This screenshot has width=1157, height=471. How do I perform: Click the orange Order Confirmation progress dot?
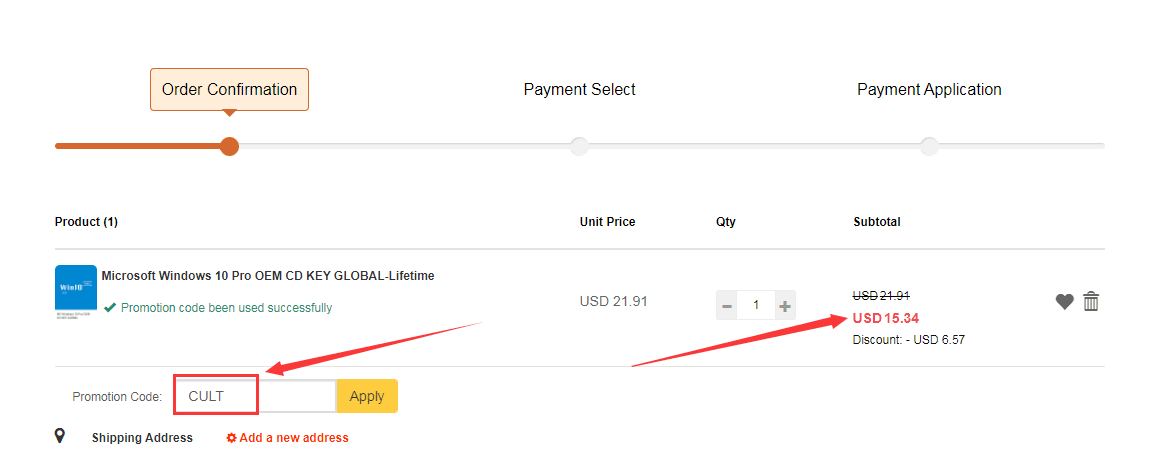point(229,146)
